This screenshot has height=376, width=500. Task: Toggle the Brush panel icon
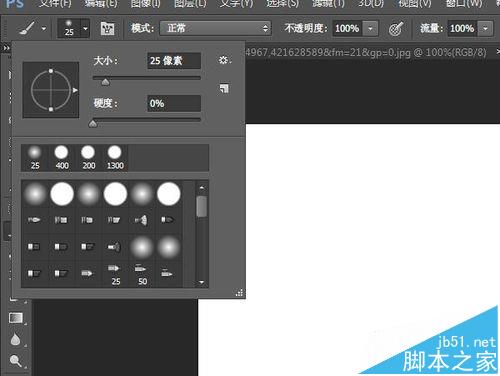pyautogui.click(x=107, y=29)
